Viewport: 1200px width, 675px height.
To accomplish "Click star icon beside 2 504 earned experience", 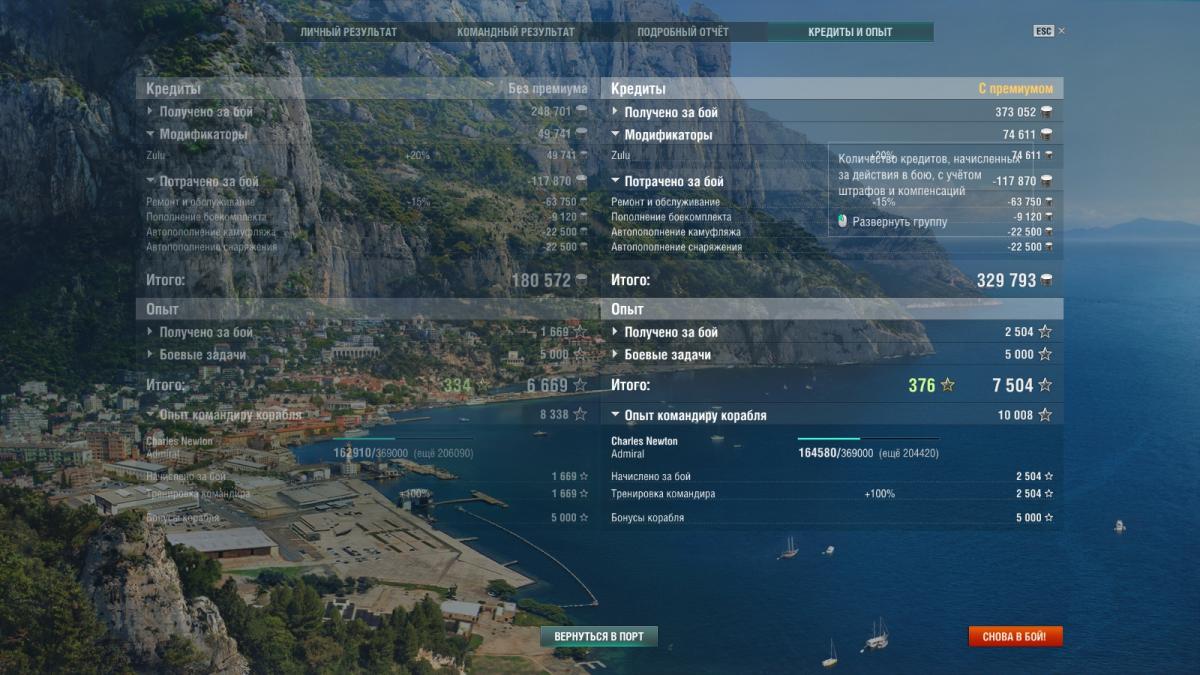I will 1045,332.
